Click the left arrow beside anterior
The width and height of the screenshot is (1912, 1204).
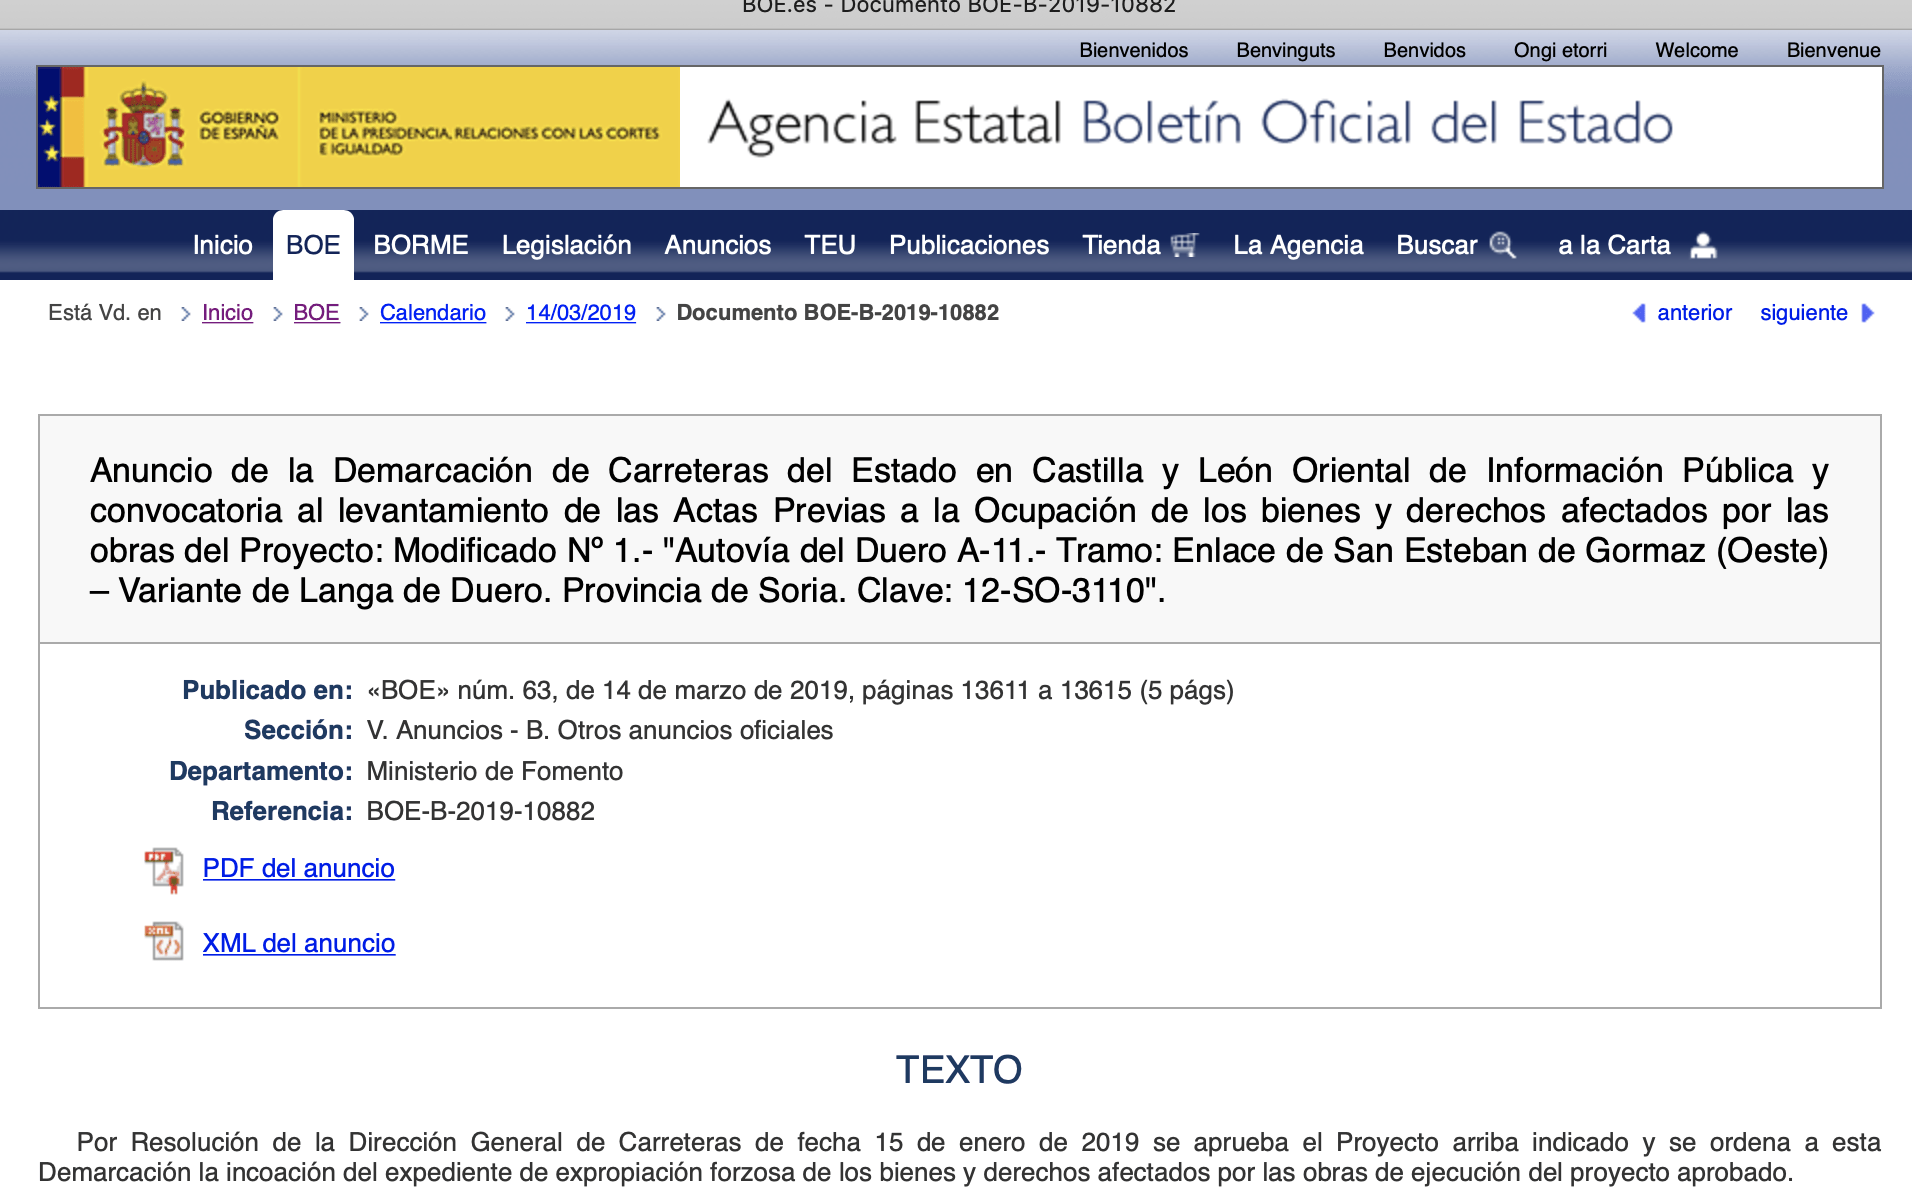click(x=1639, y=313)
